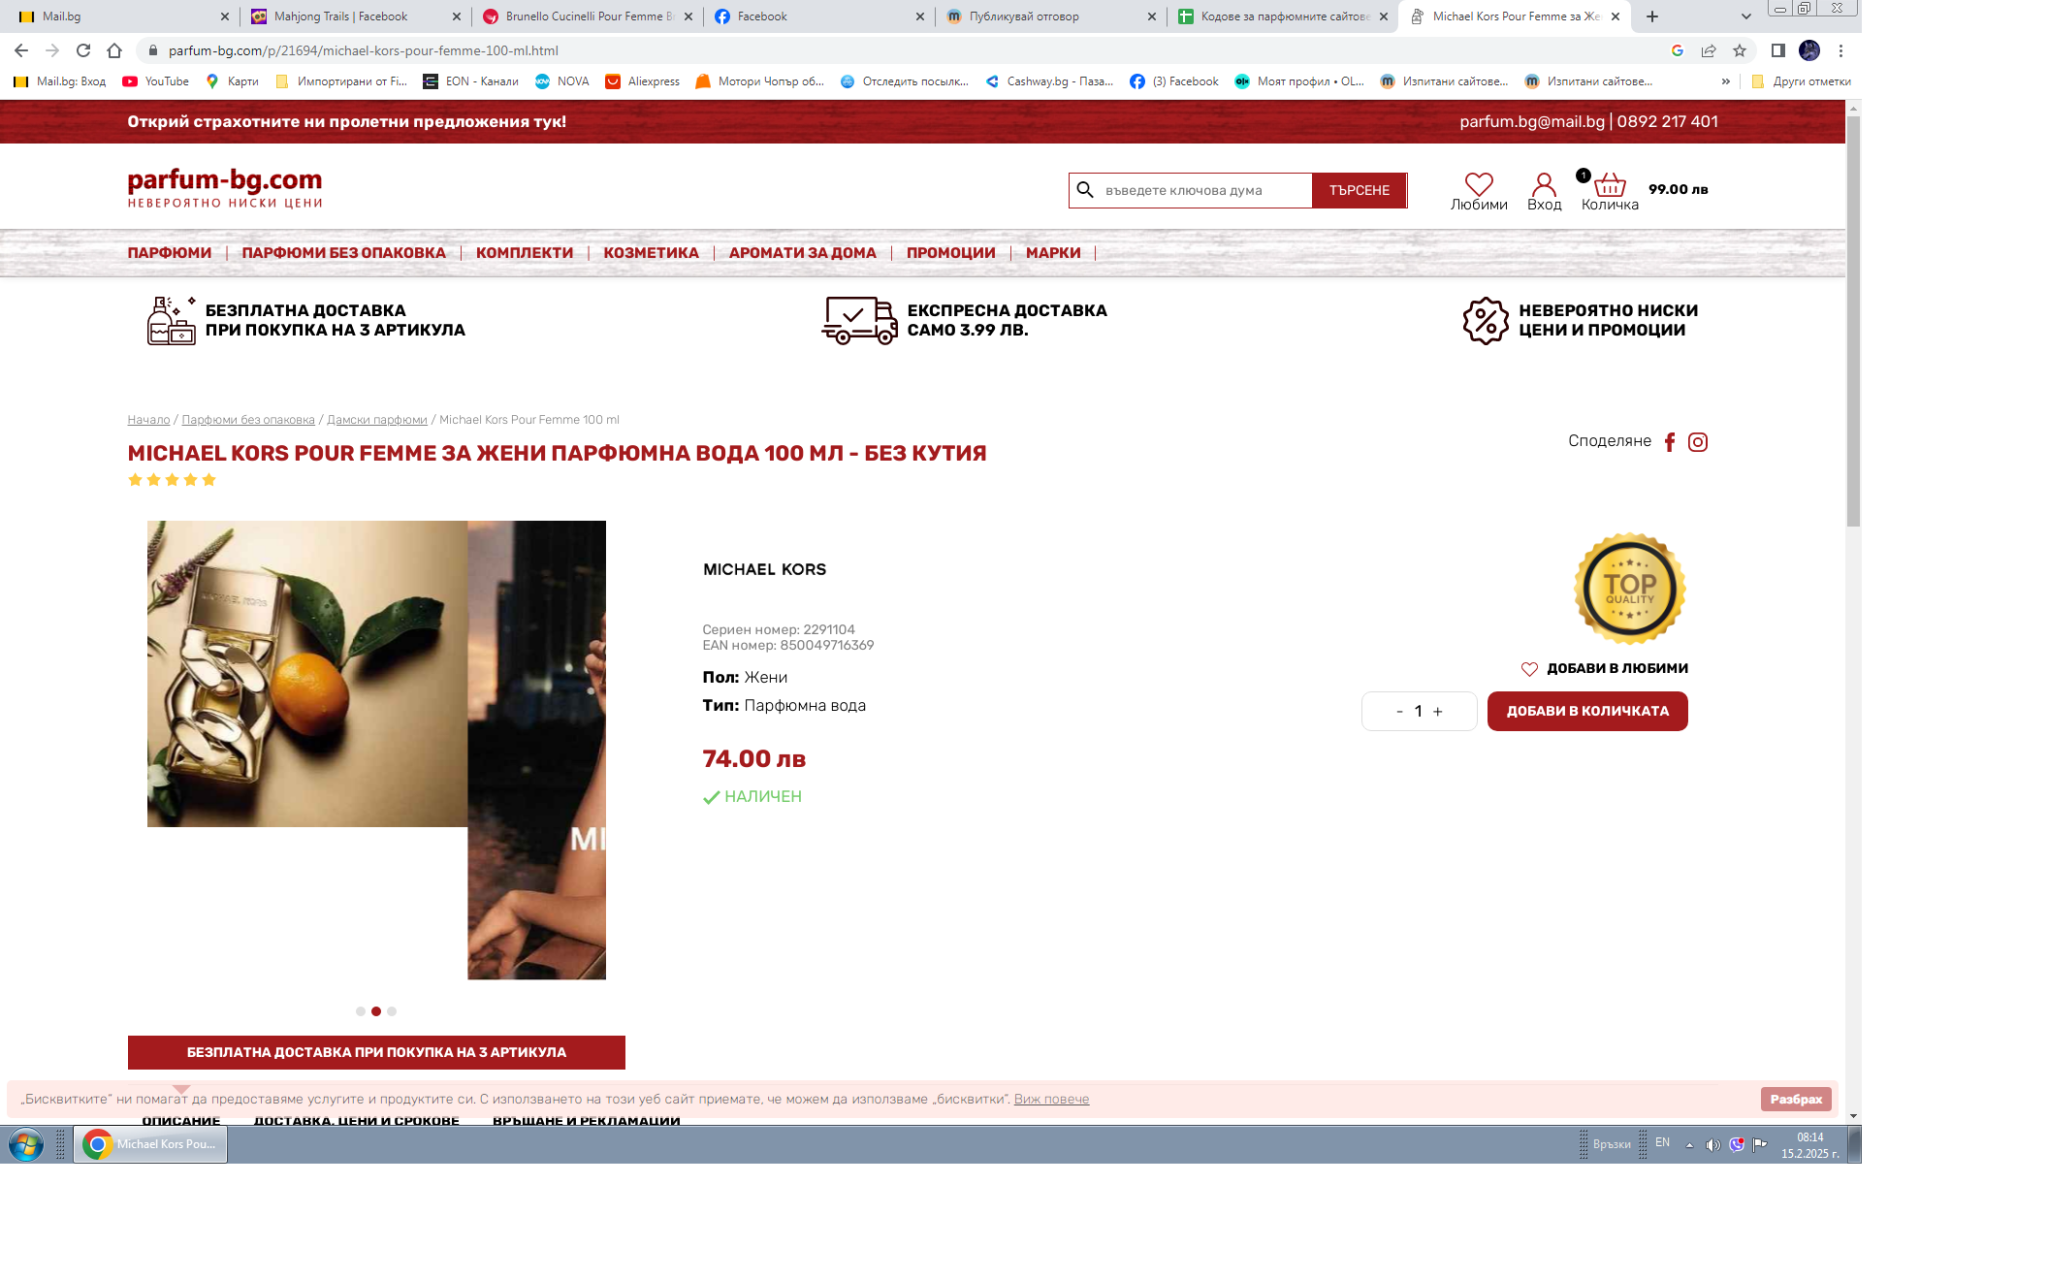This screenshot has width=2048, height=1280.
Task: Open МАРКИ menu category
Action: tap(1052, 253)
